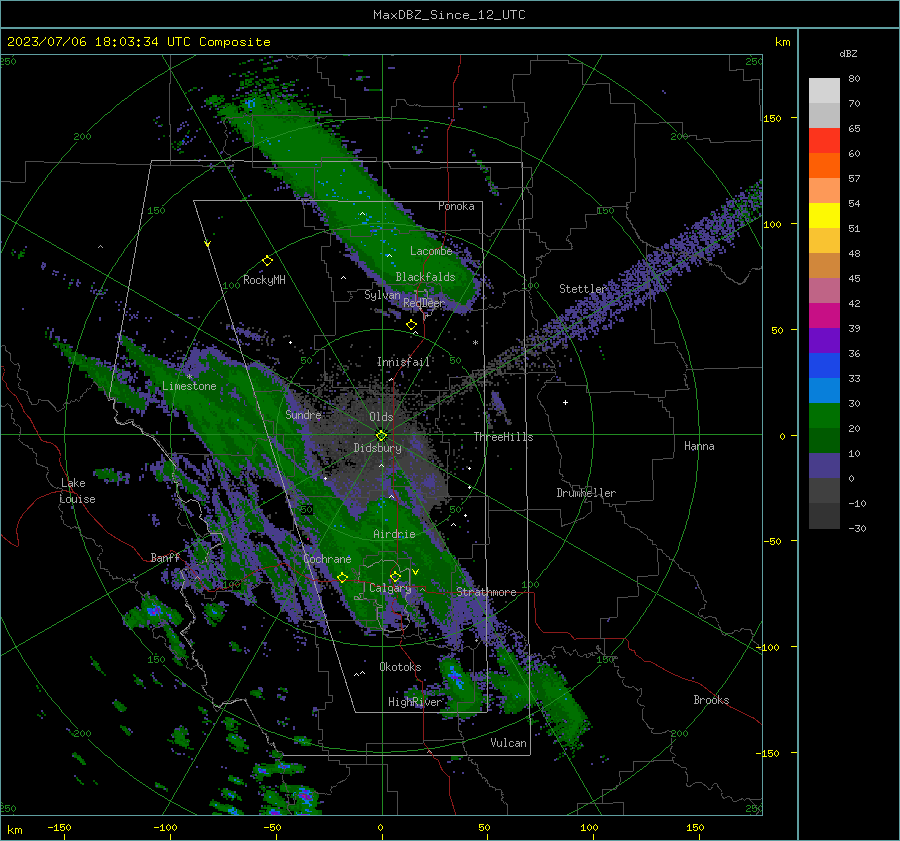This screenshot has width=900, height=841.
Task: Click the Lacombe city label
Action: pos(431,251)
